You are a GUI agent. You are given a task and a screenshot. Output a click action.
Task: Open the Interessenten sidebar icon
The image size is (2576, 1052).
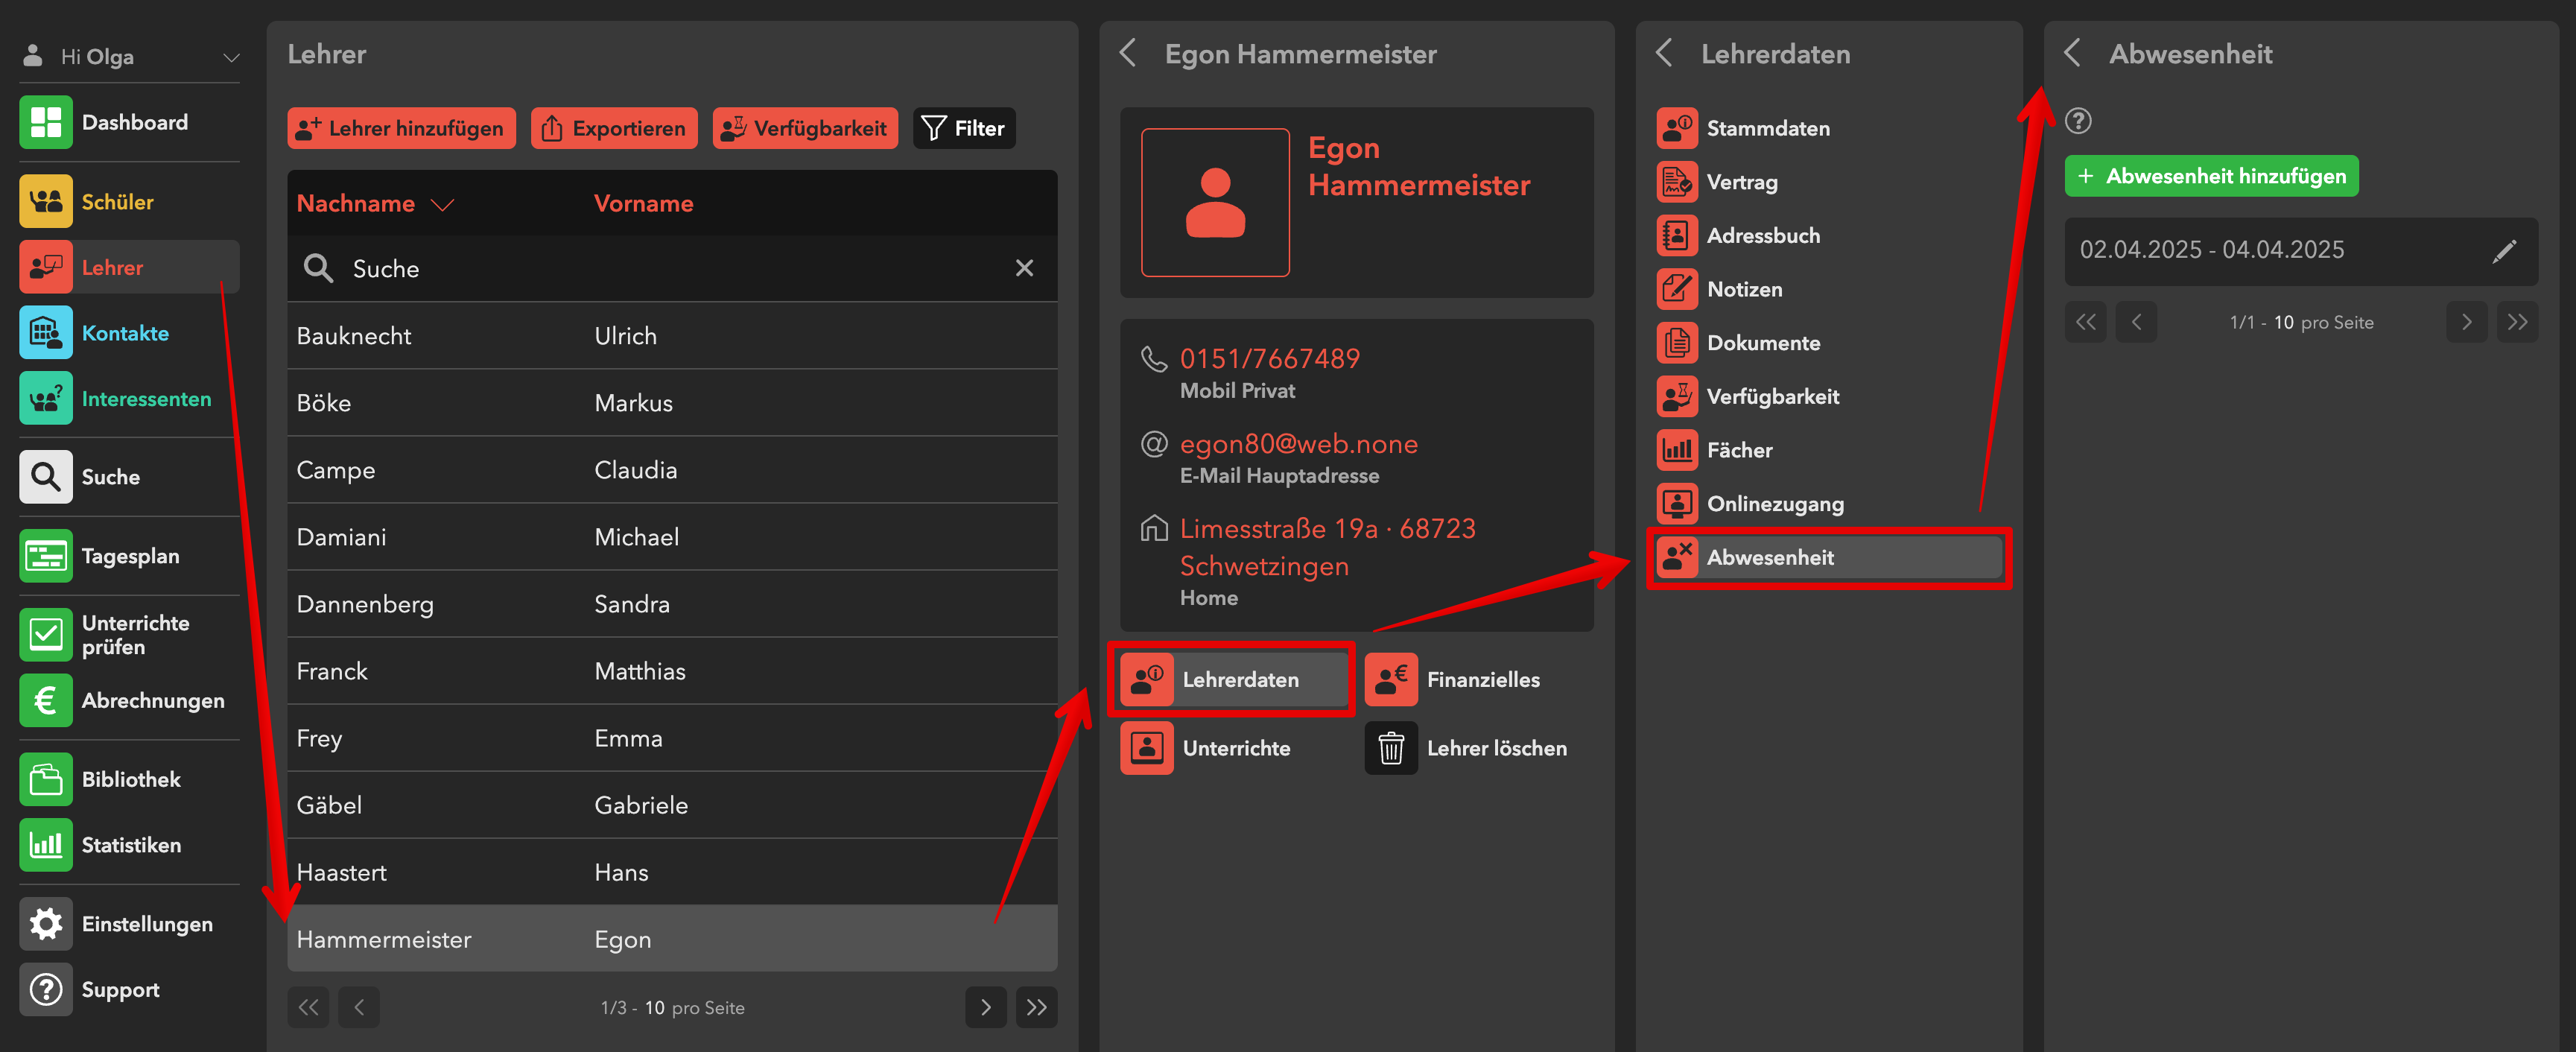click(x=45, y=398)
